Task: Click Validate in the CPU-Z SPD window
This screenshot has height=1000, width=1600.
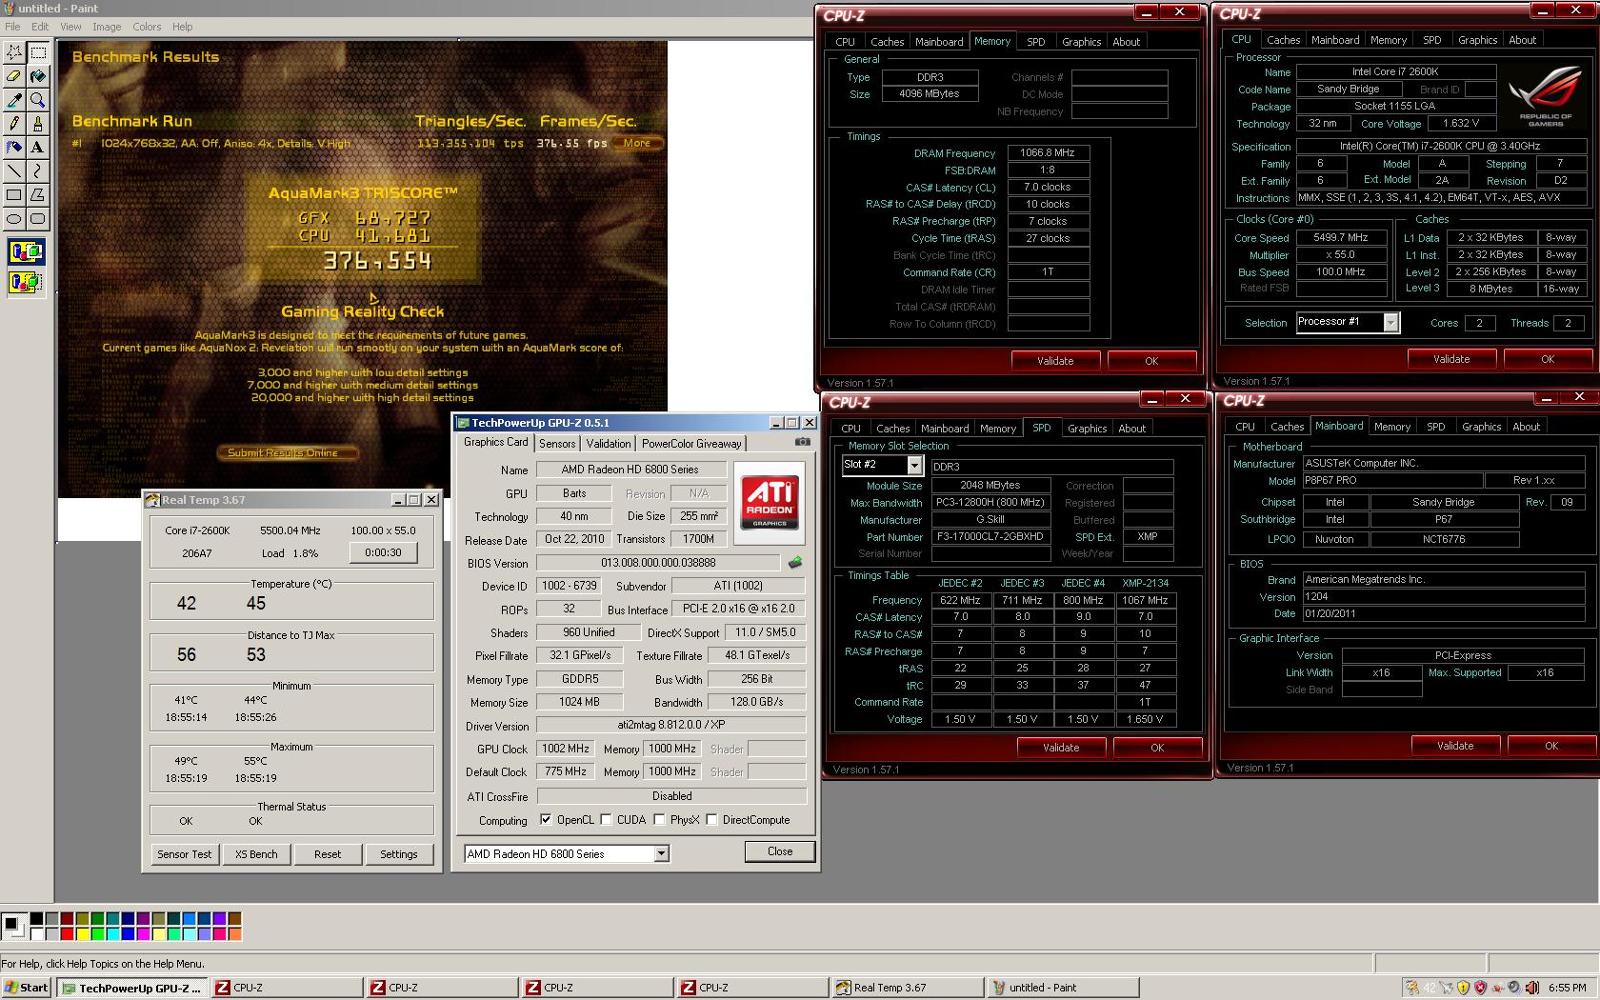Action: [1060, 747]
